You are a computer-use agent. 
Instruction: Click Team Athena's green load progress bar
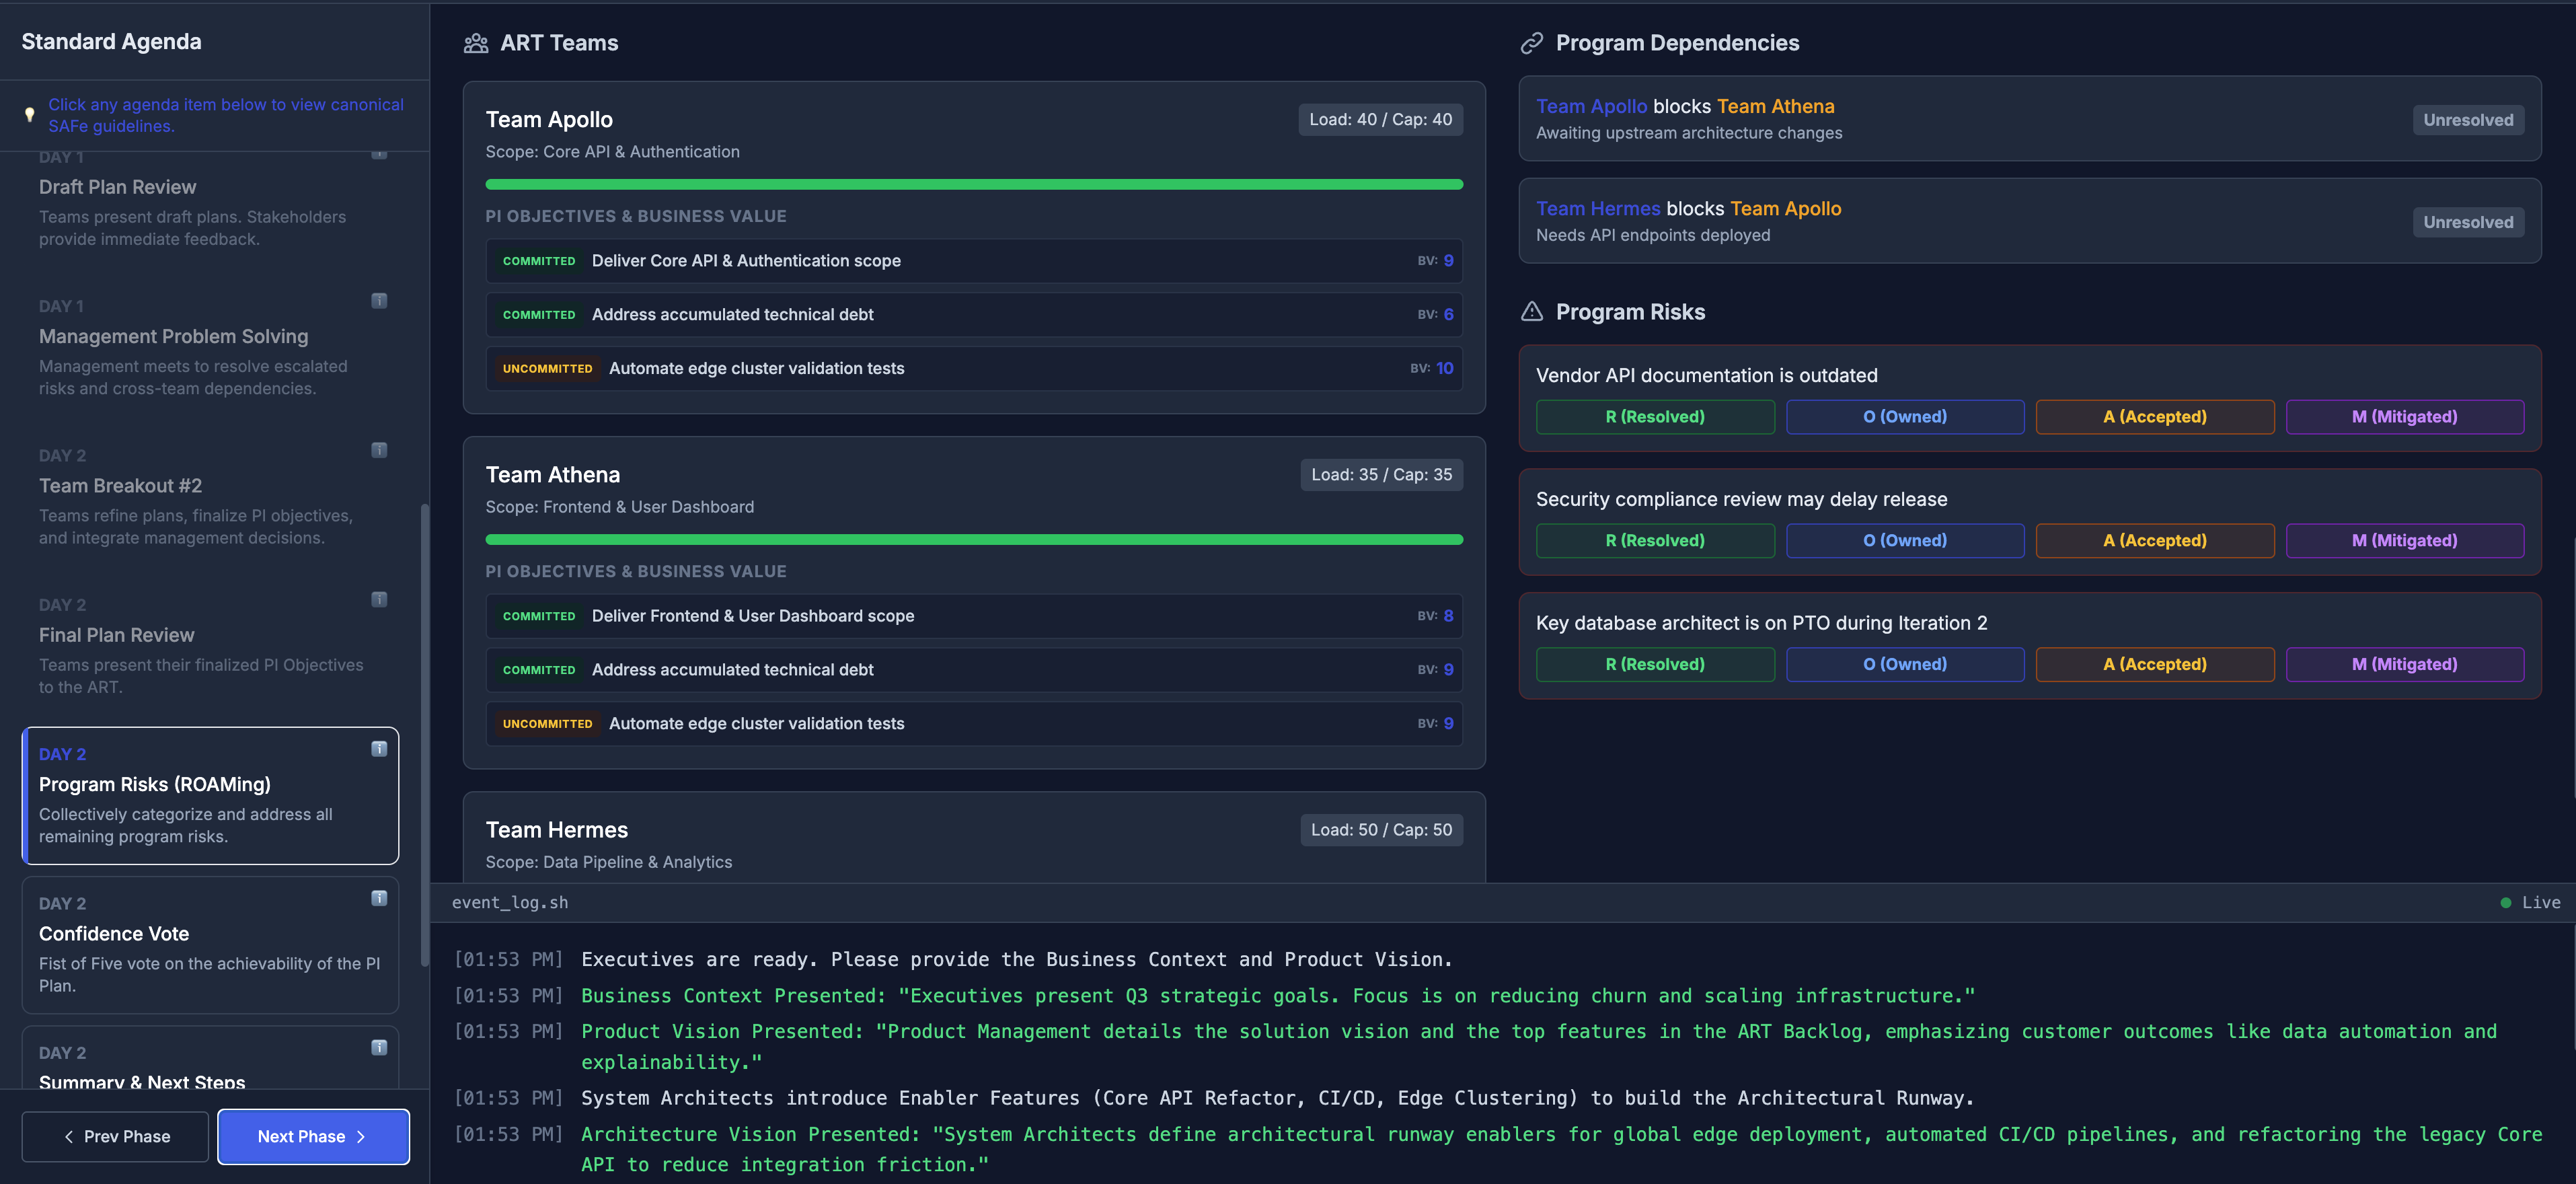click(x=974, y=540)
